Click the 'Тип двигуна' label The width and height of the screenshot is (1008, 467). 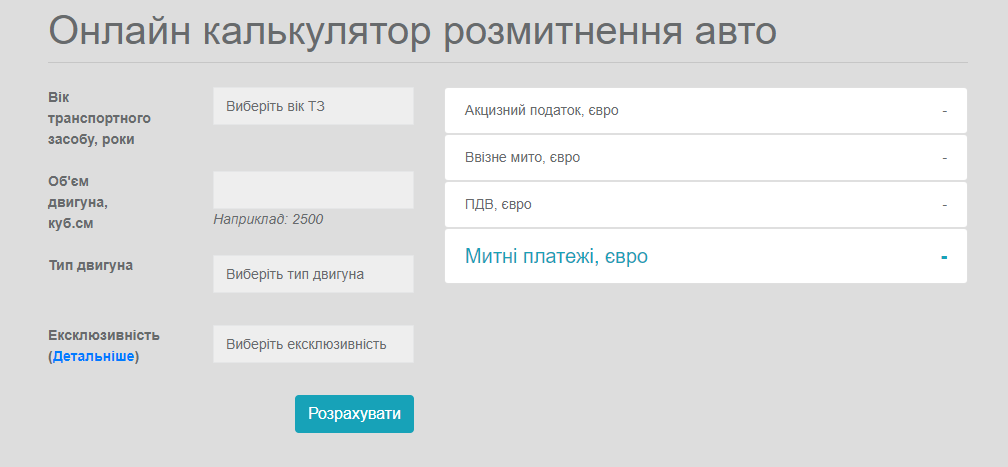[x=90, y=265]
